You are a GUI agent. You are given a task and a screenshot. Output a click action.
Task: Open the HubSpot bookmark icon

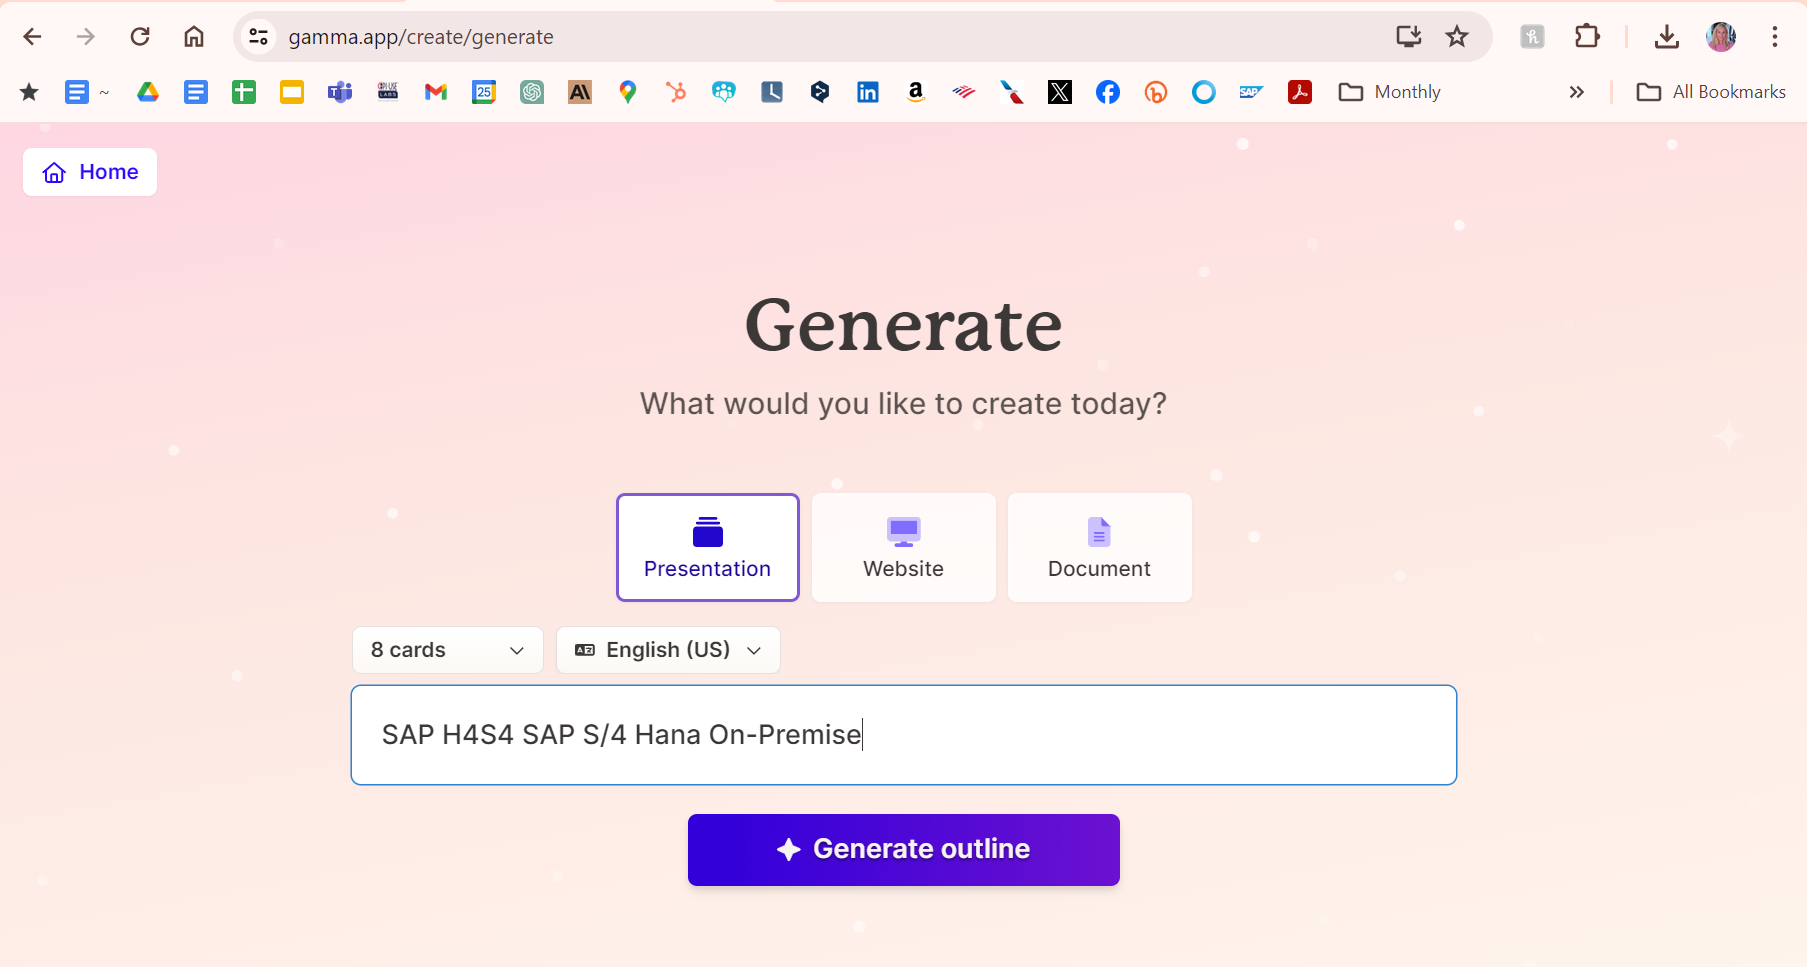[x=676, y=92]
